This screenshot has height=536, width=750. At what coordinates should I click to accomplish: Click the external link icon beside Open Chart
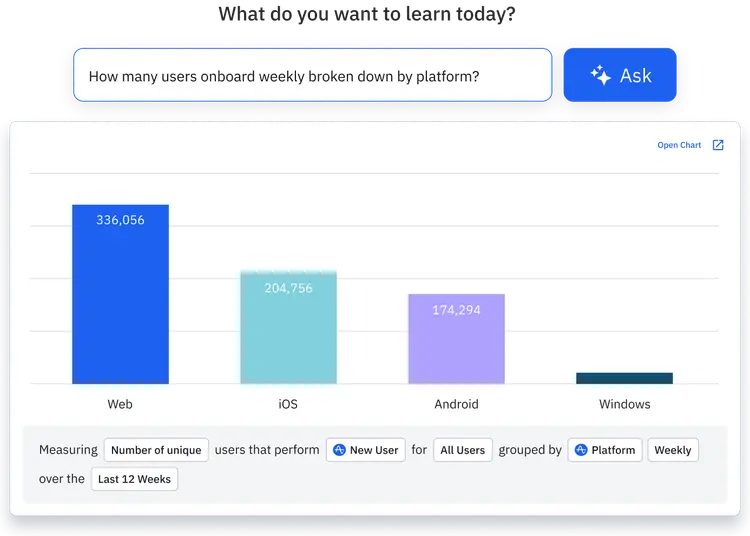pyautogui.click(x=717, y=145)
